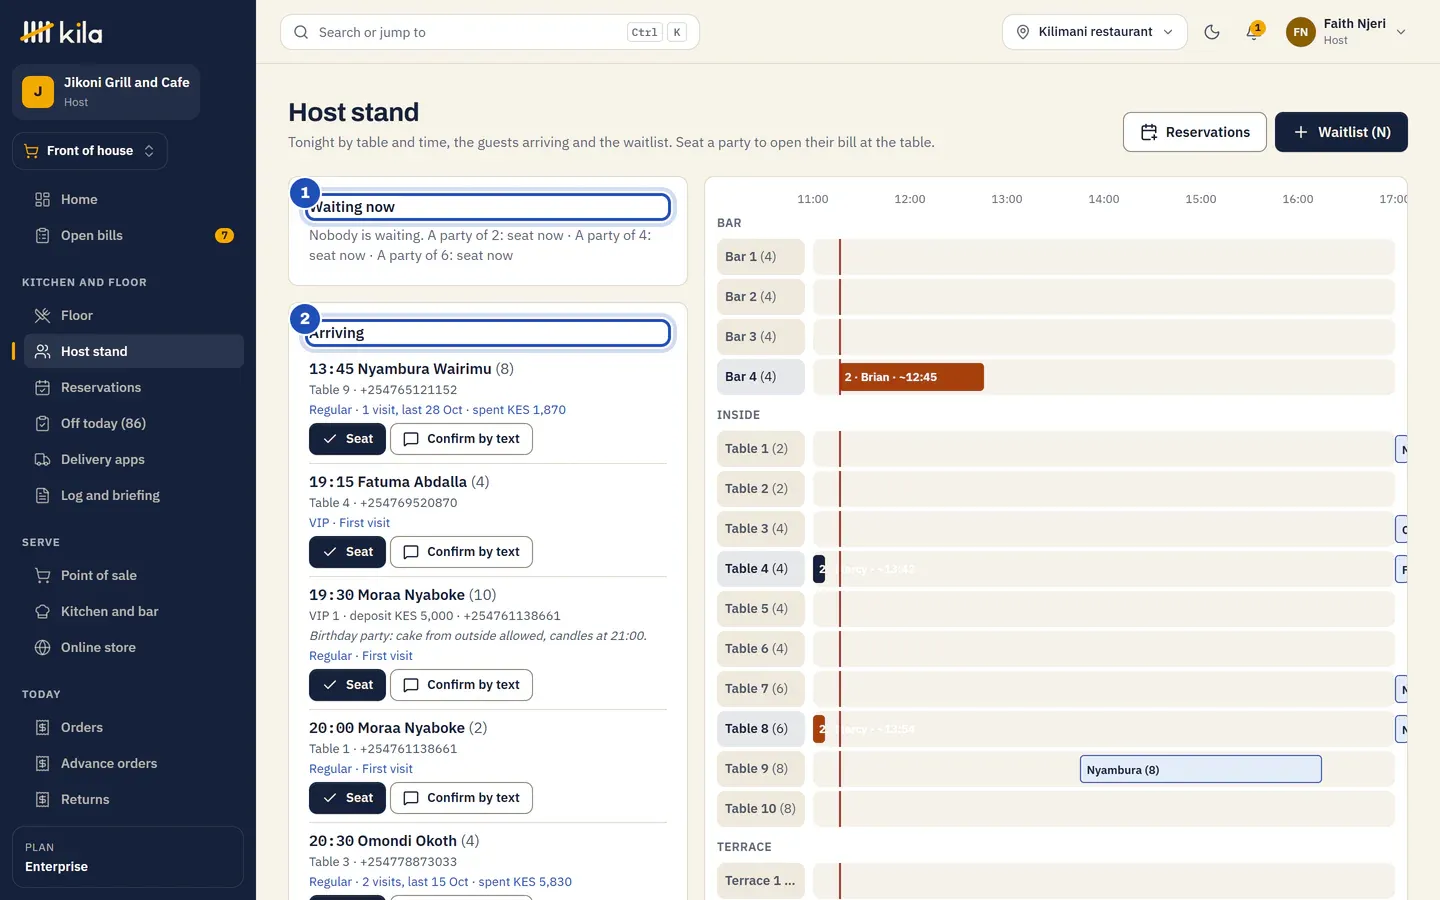Image resolution: width=1440 pixels, height=900 pixels.
Task: Click the Off today (86) clipboard icon
Action: pos(42,423)
